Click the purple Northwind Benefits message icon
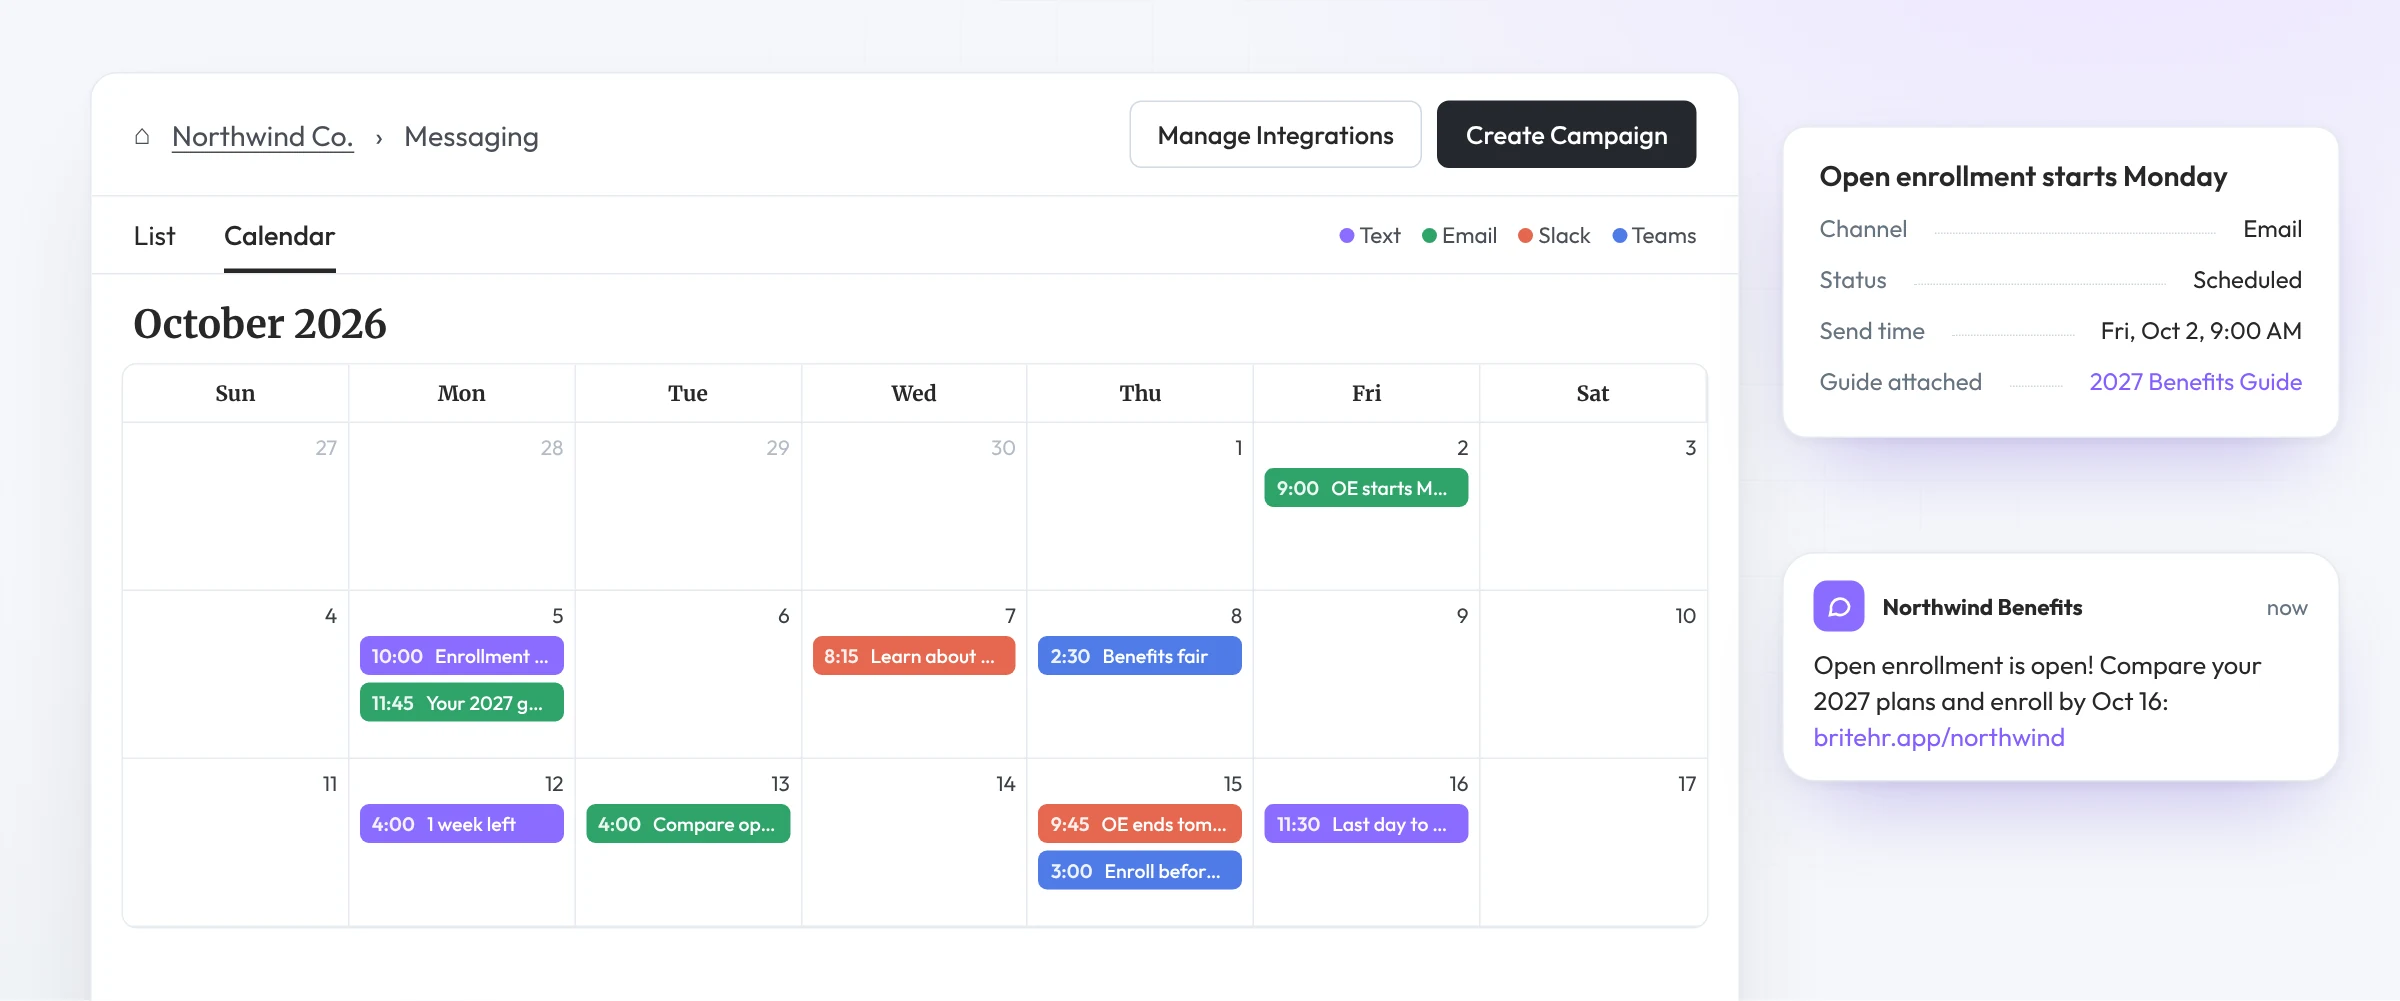Screen dimensions: 2400x1001 [1839, 606]
